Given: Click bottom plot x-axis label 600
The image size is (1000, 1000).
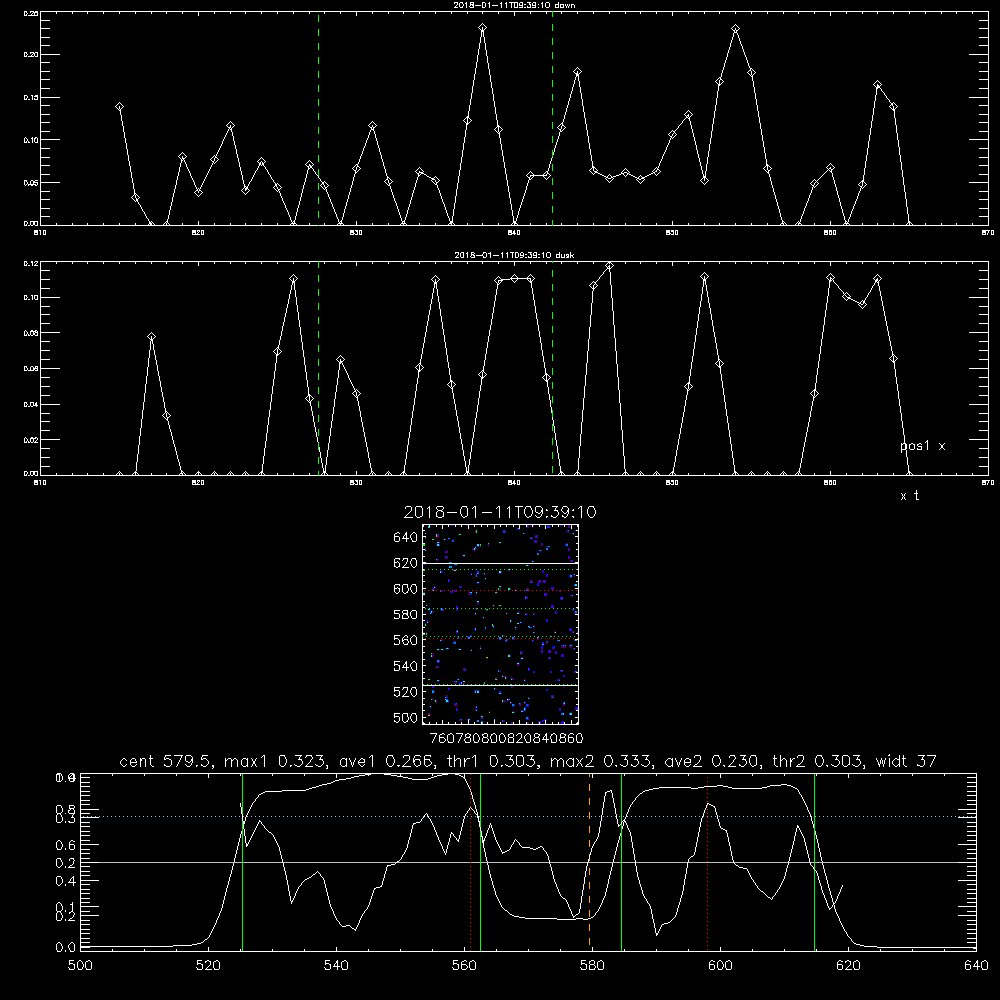Looking at the screenshot, I should pyautogui.click(x=721, y=965).
